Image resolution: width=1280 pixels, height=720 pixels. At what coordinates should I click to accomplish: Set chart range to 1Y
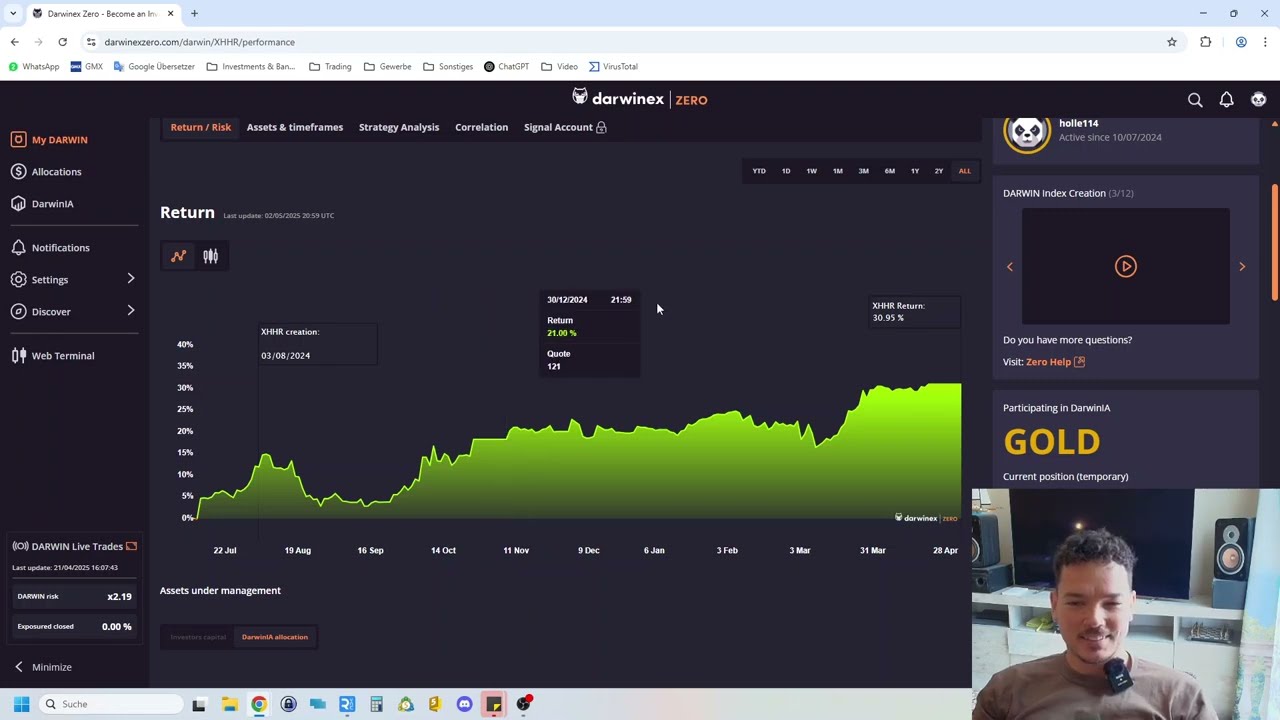click(x=915, y=171)
